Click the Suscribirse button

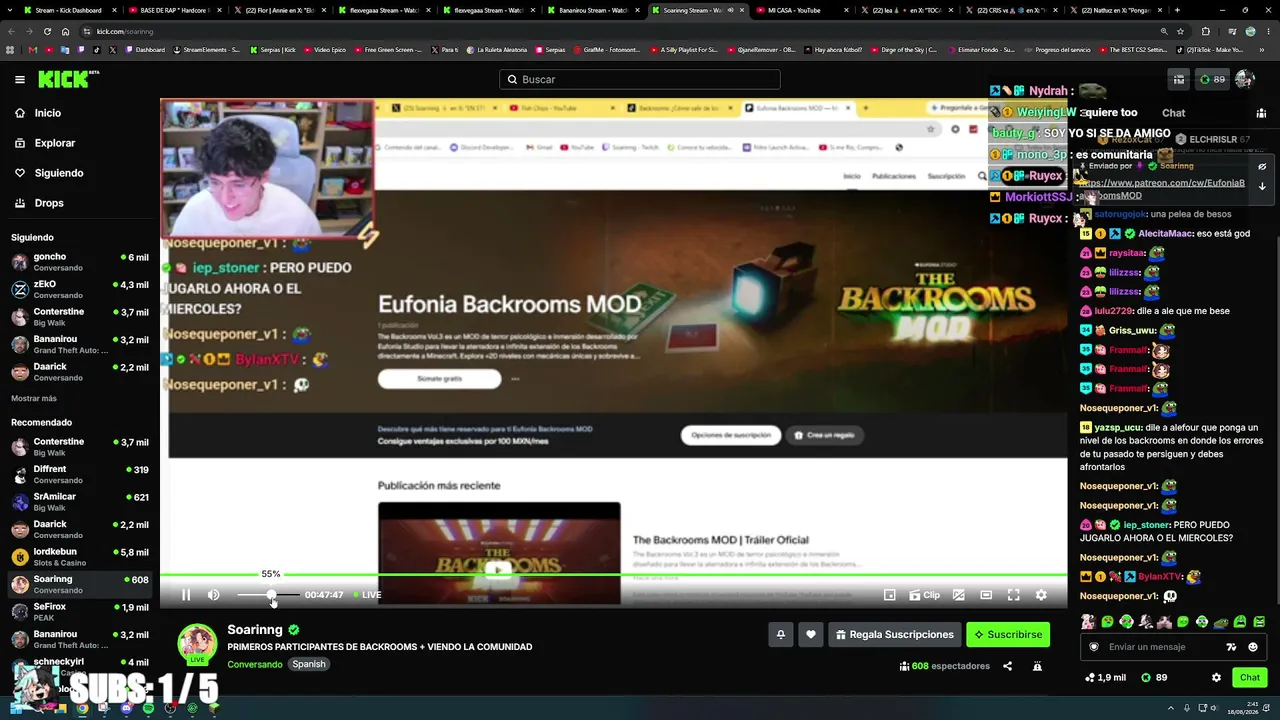pyautogui.click(x=1008, y=634)
